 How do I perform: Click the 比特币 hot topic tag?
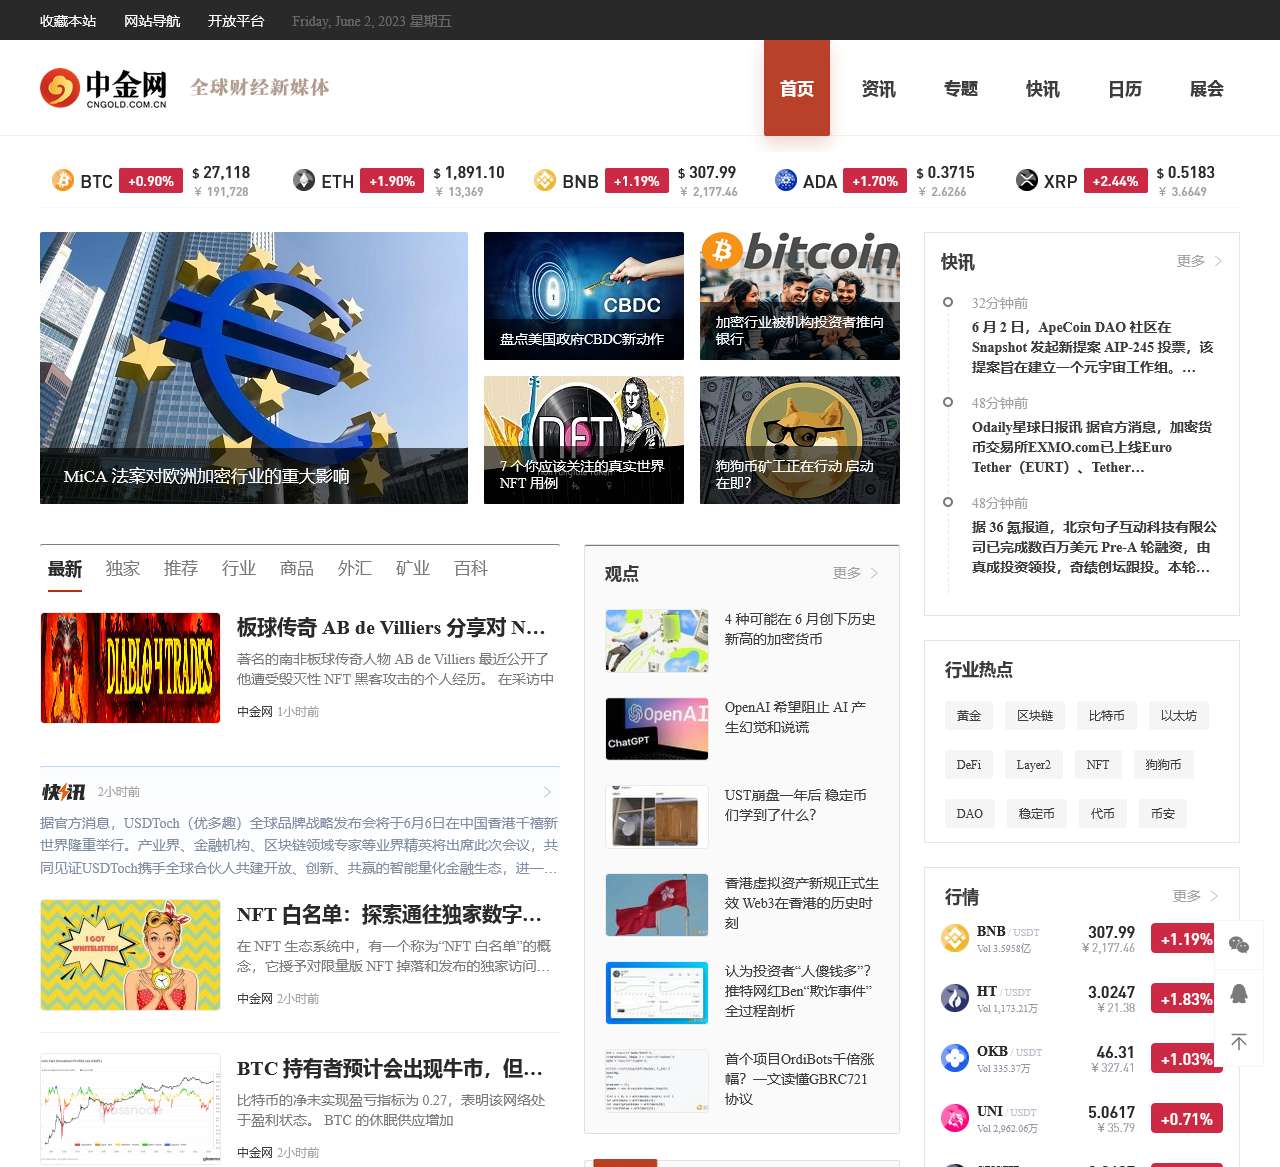coord(1107,716)
